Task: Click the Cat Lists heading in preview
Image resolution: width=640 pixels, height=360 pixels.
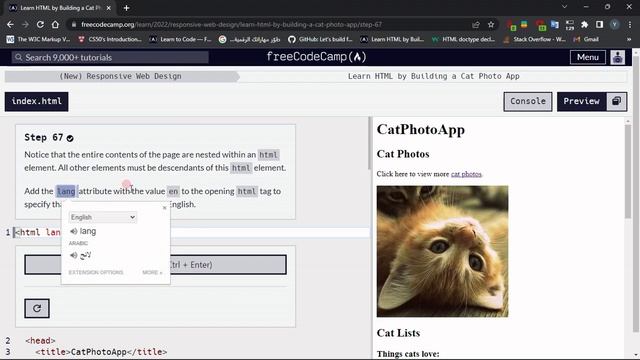Action: point(398,333)
